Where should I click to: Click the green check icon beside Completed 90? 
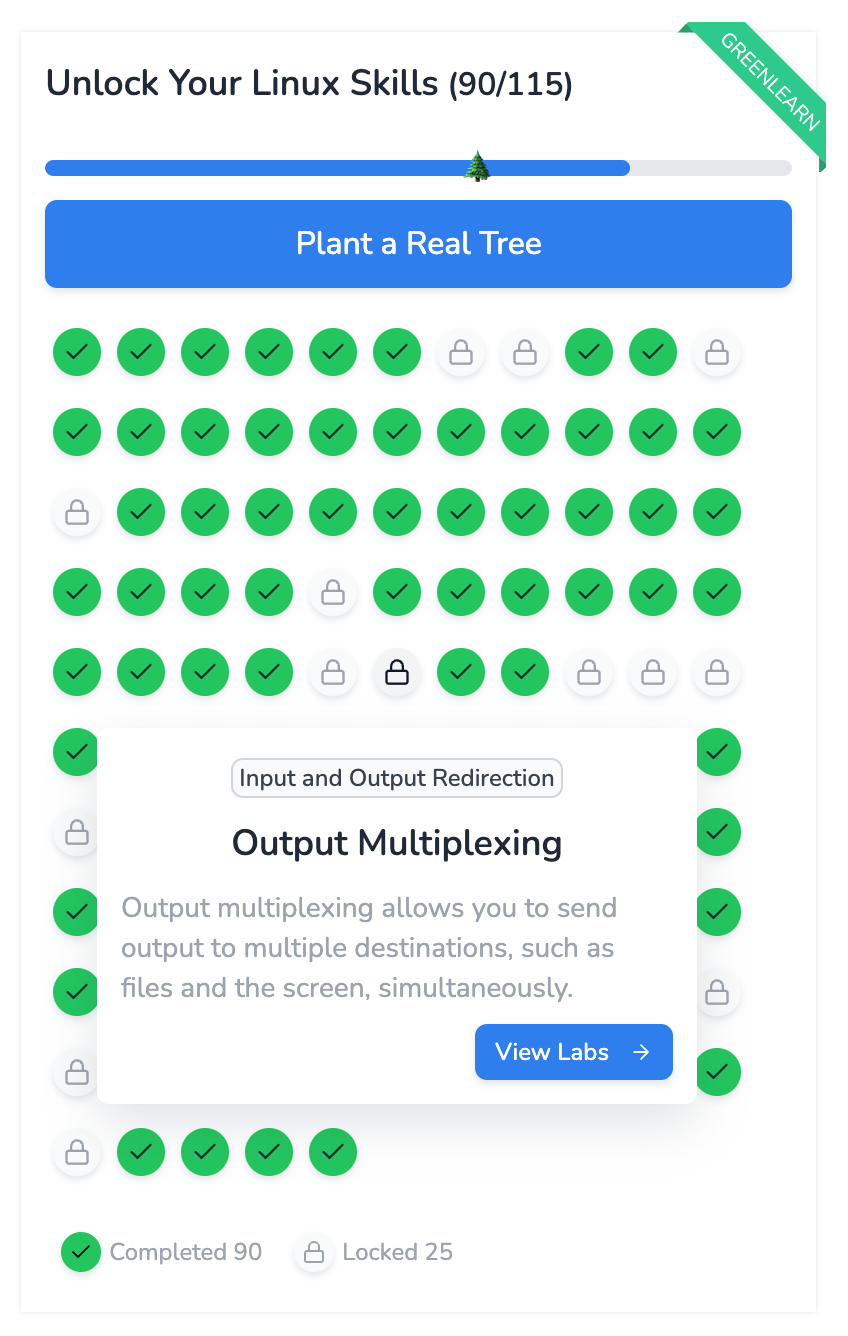[81, 1252]
